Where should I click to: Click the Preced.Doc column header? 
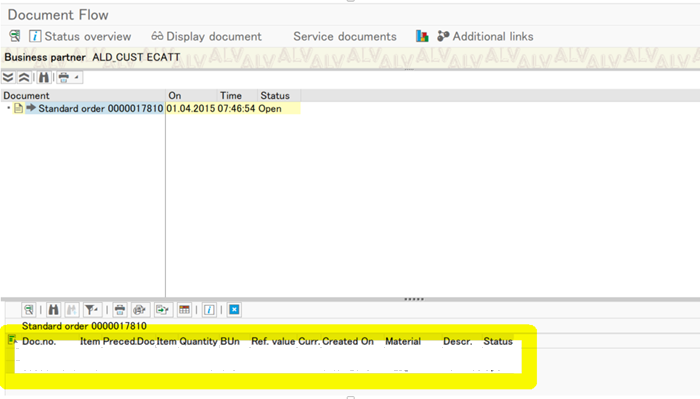tap(129, 341)
